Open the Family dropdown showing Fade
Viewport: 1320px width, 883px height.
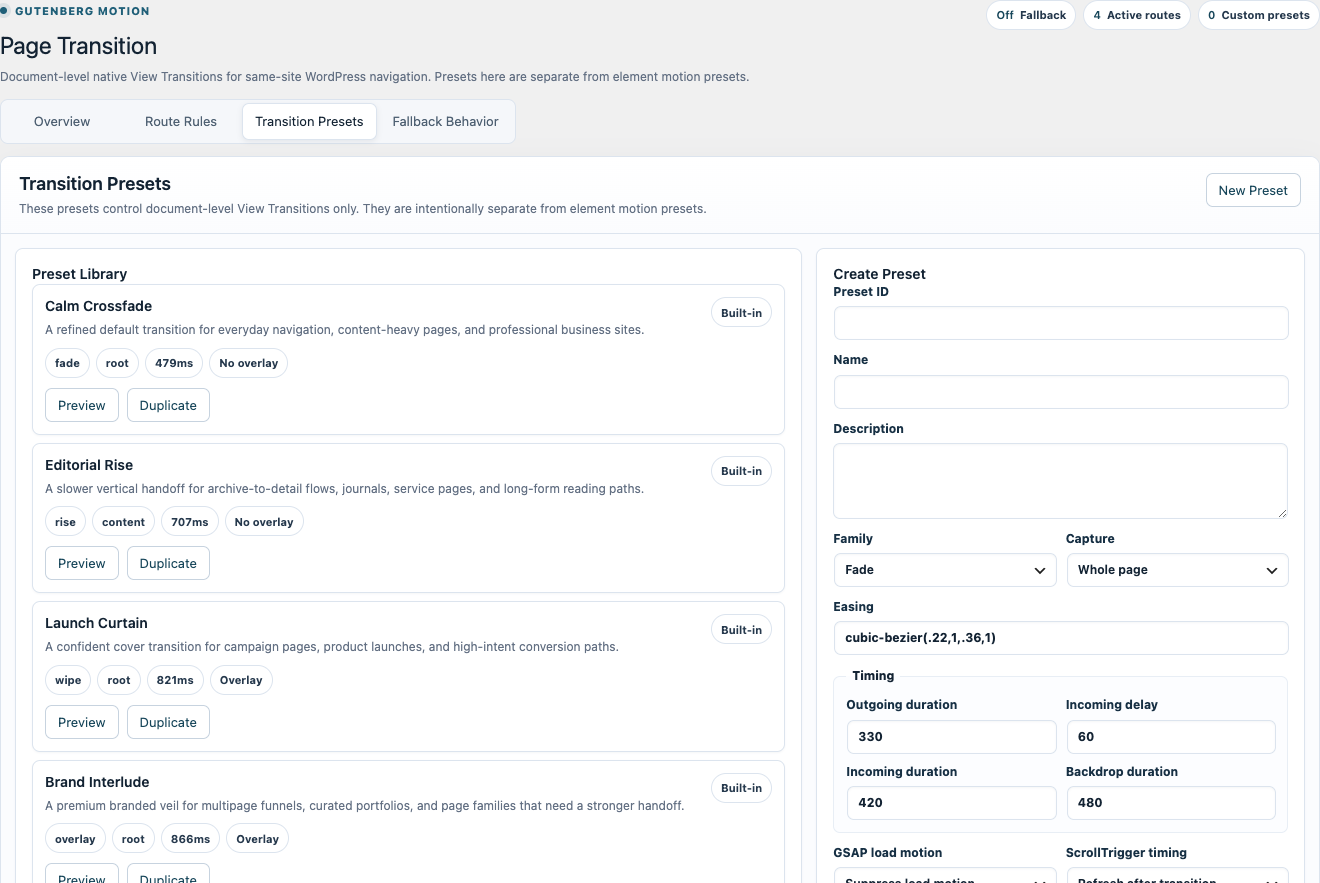tap(944, 570)
